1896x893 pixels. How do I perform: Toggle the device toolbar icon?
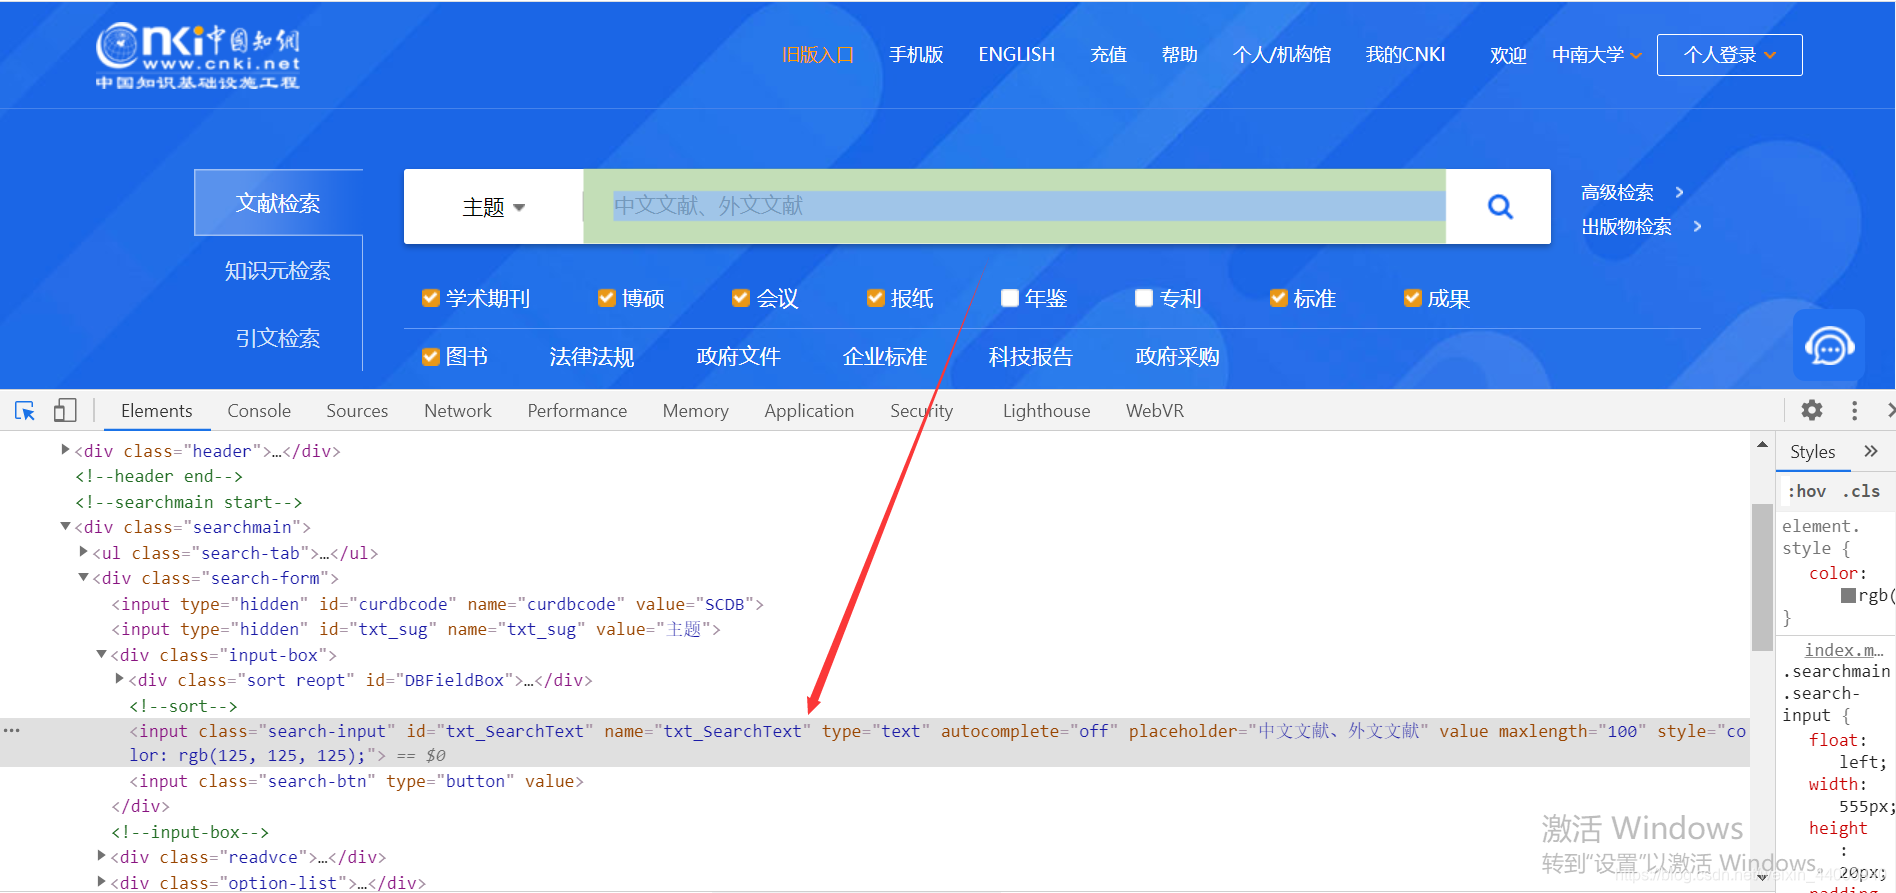(65, 411)
